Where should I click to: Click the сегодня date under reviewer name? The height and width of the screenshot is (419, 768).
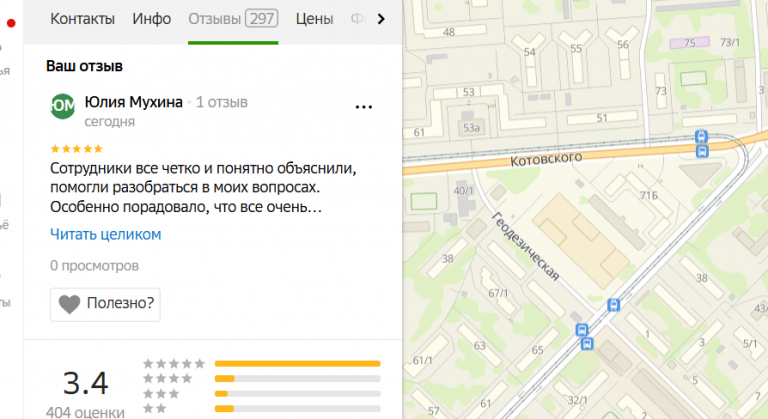pos(109,122)
